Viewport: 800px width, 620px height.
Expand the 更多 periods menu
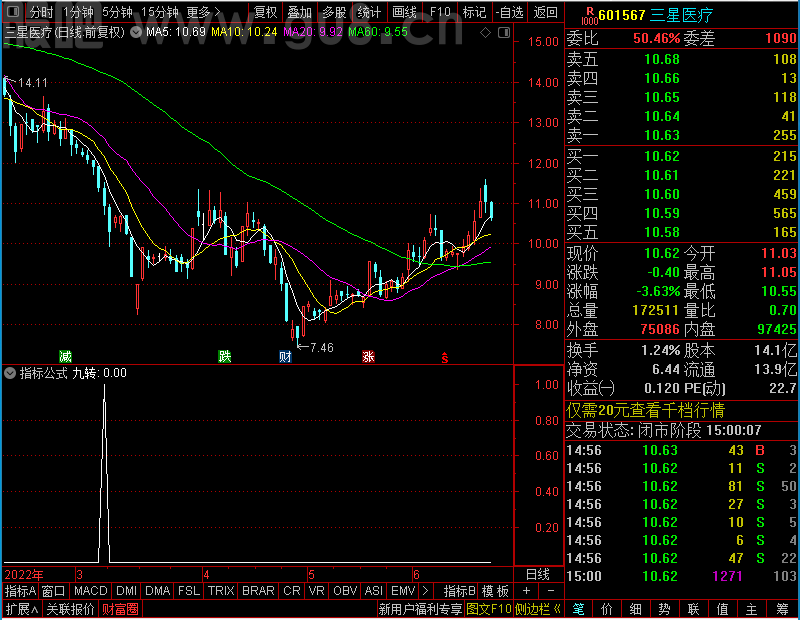point(203,12)
